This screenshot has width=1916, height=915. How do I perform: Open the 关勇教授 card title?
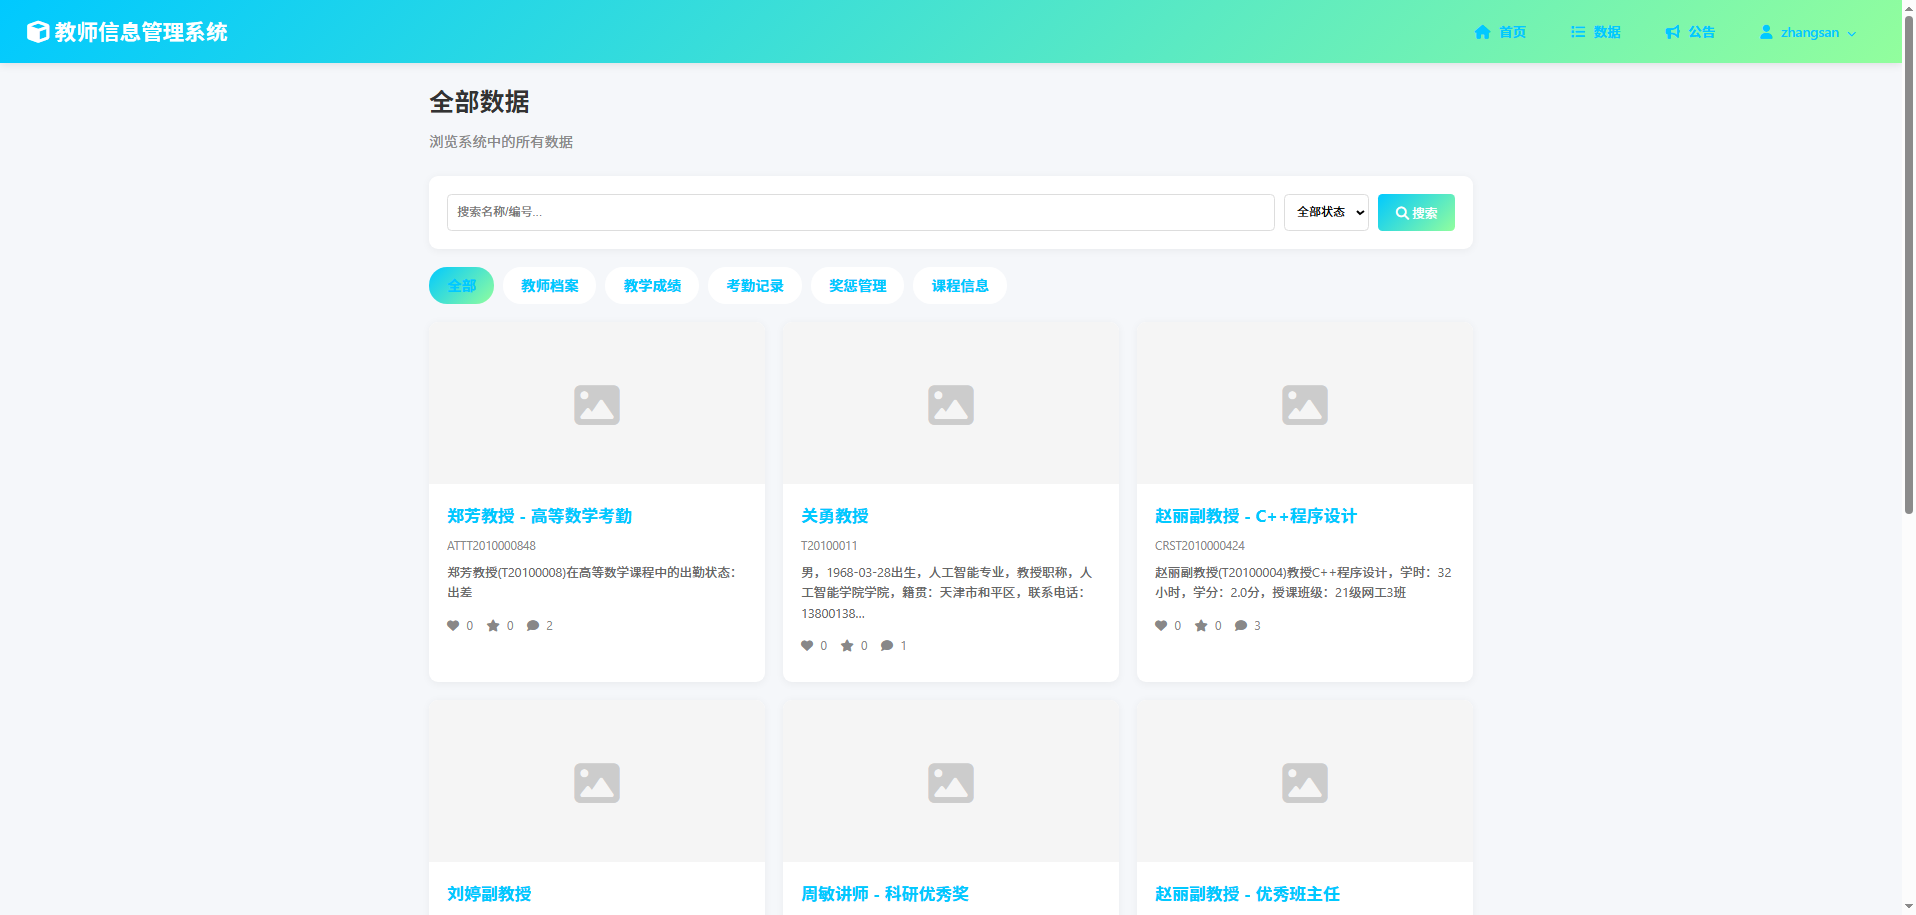[x=835, y=516]
